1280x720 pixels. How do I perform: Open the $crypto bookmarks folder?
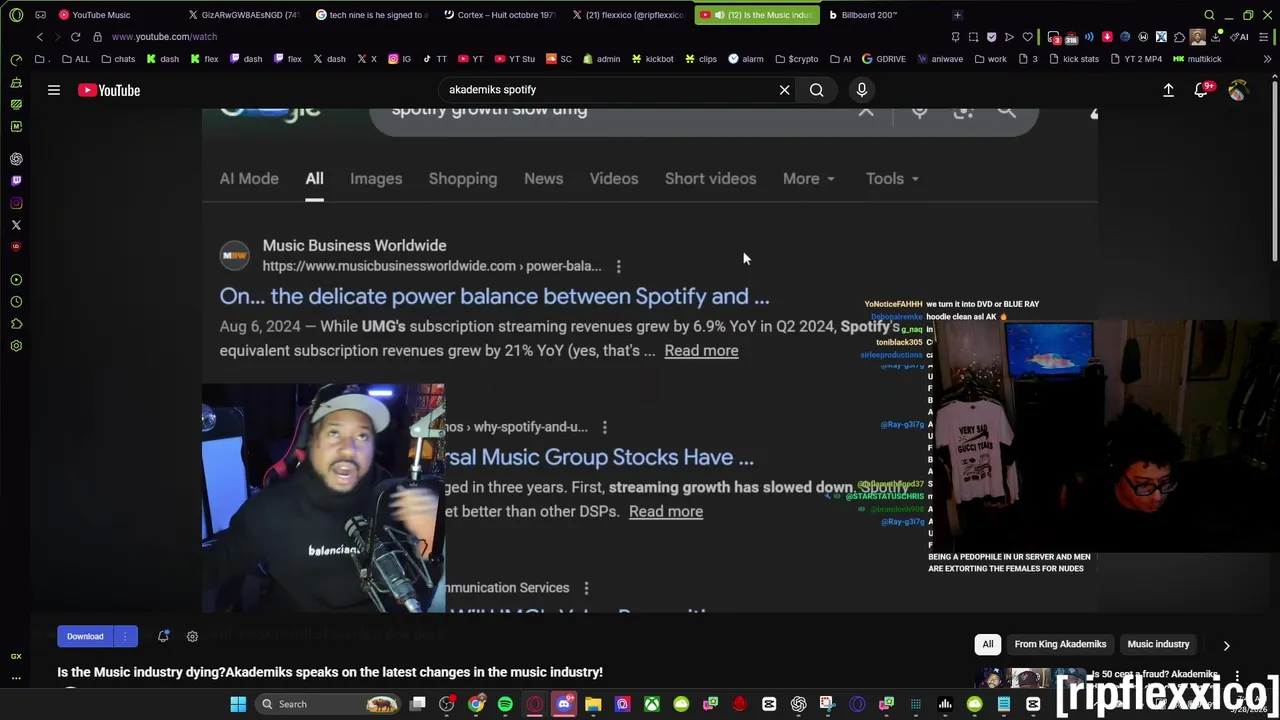point(796,59)
